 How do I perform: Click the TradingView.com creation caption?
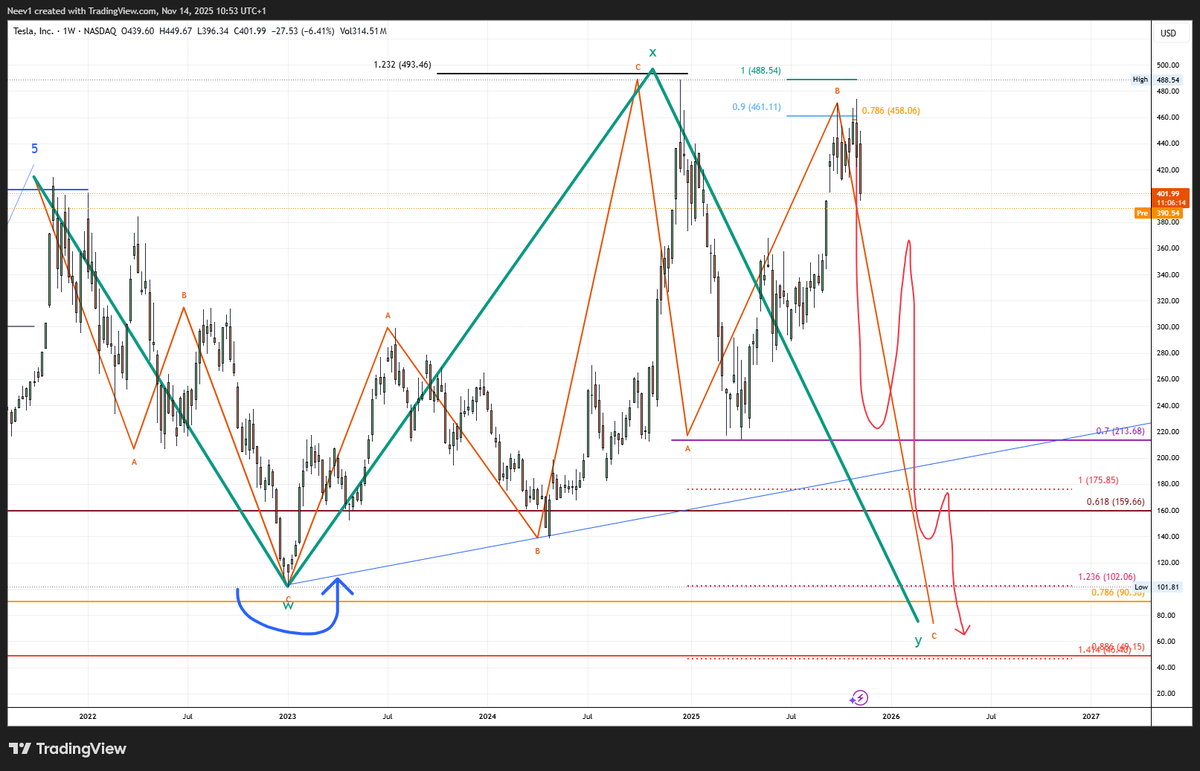pos(138,10)
